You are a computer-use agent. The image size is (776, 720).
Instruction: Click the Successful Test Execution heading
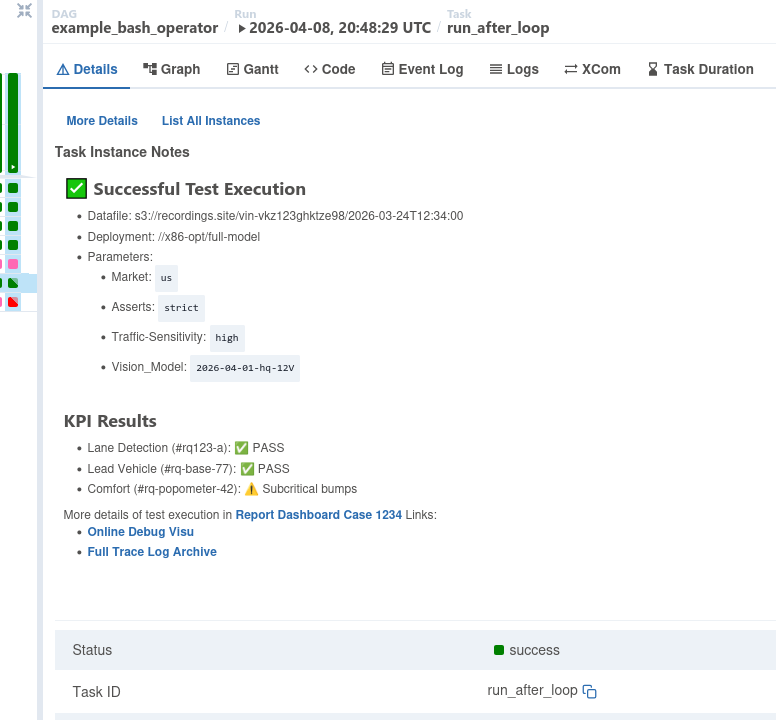coord(199,189)
